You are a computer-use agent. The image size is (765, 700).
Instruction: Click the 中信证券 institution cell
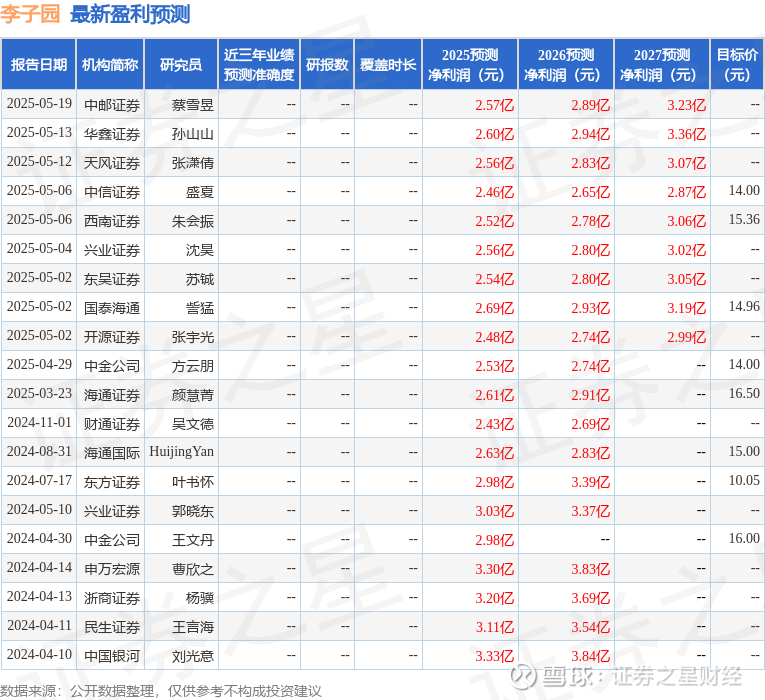[x=112, y=192]
